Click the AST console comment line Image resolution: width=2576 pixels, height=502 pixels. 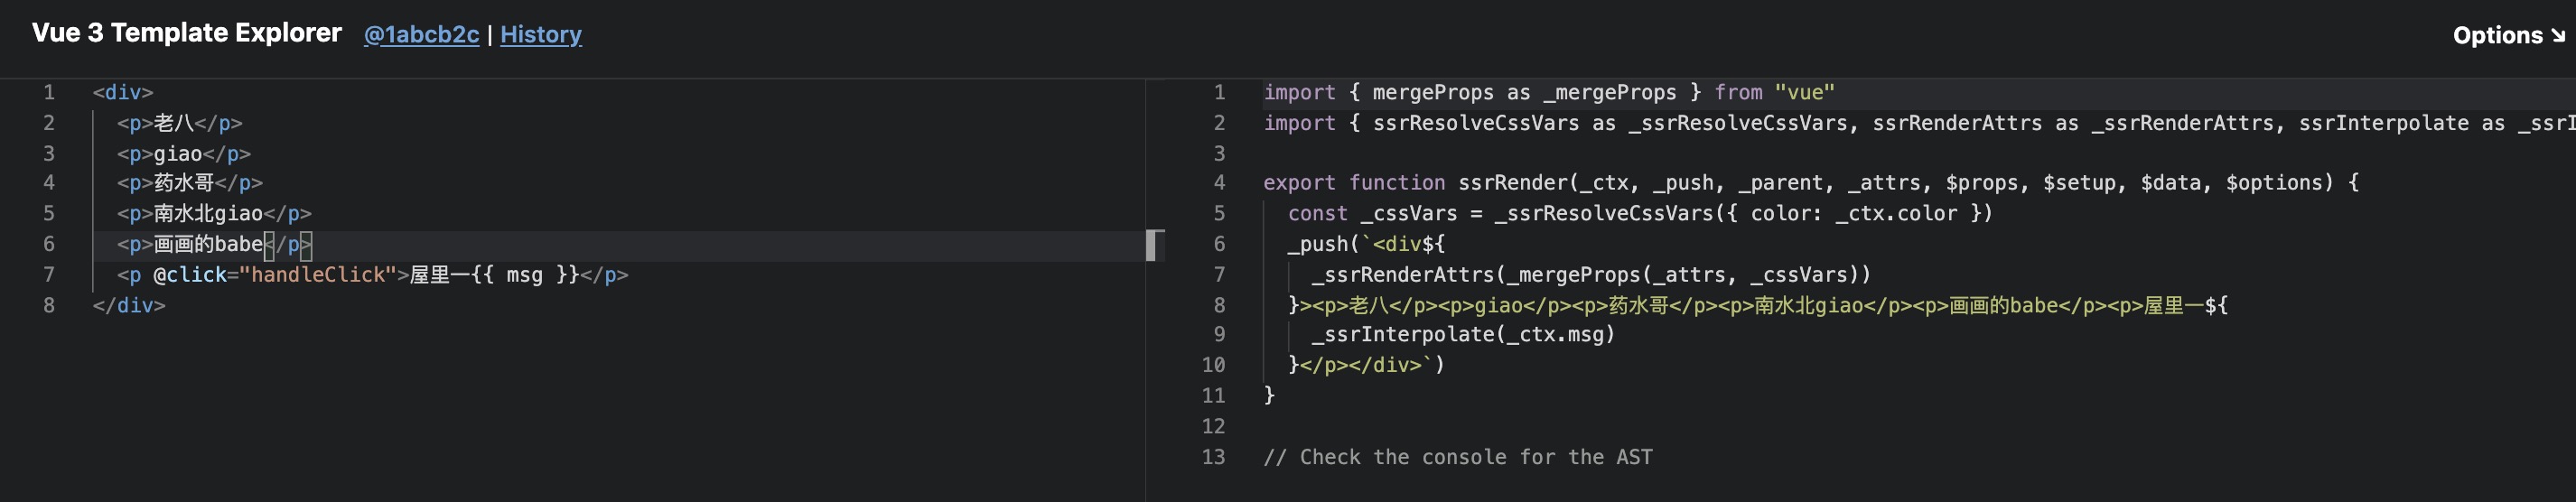pyautogui.click(x=1457, y=457)
